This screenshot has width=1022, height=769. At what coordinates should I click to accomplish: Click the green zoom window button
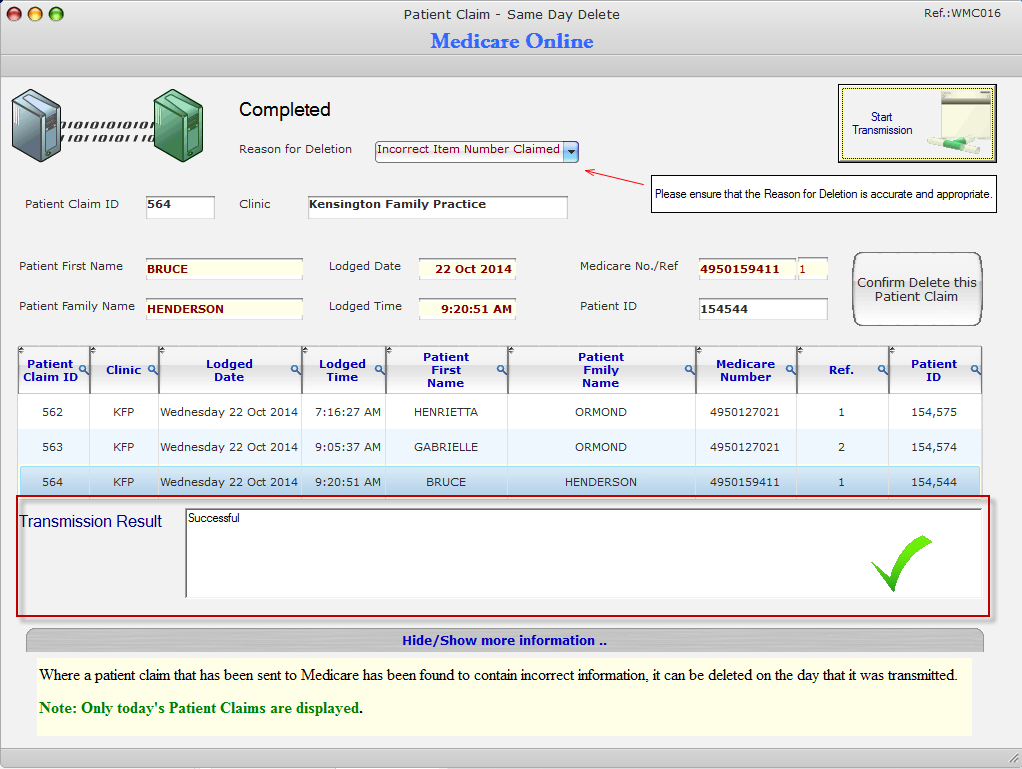pos(56,14)
